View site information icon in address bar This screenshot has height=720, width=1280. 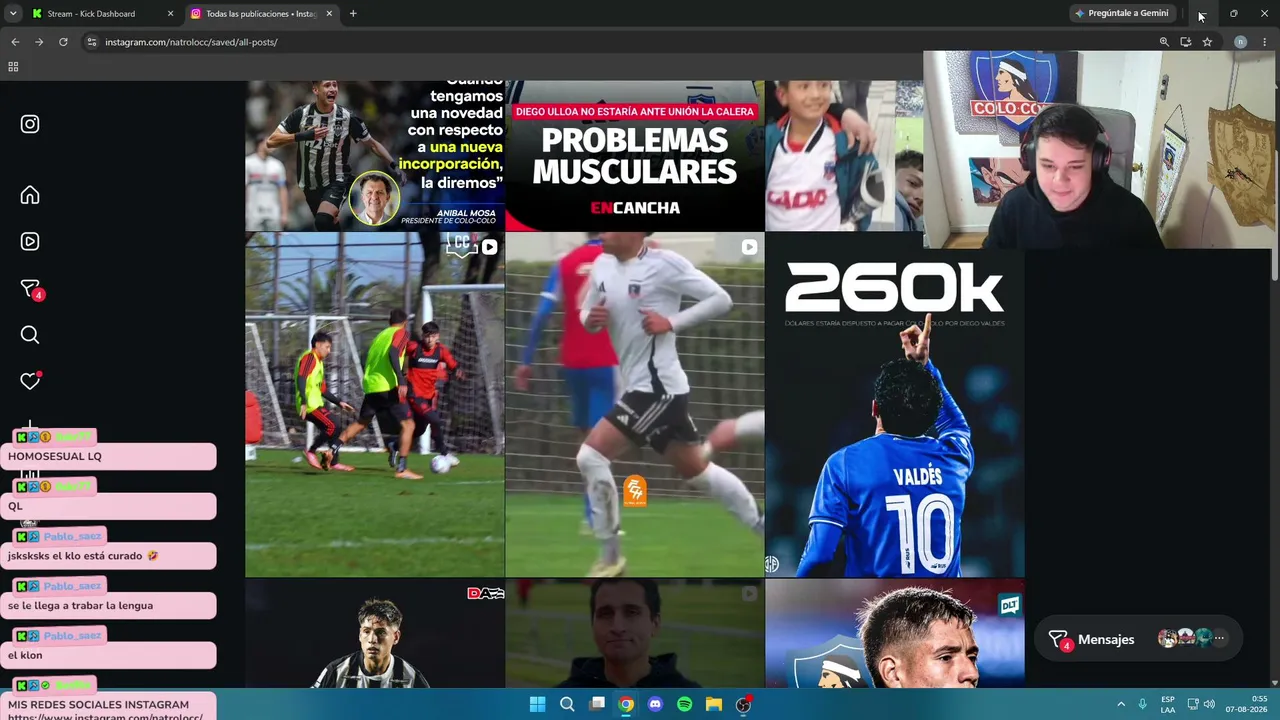pos(92,42)
